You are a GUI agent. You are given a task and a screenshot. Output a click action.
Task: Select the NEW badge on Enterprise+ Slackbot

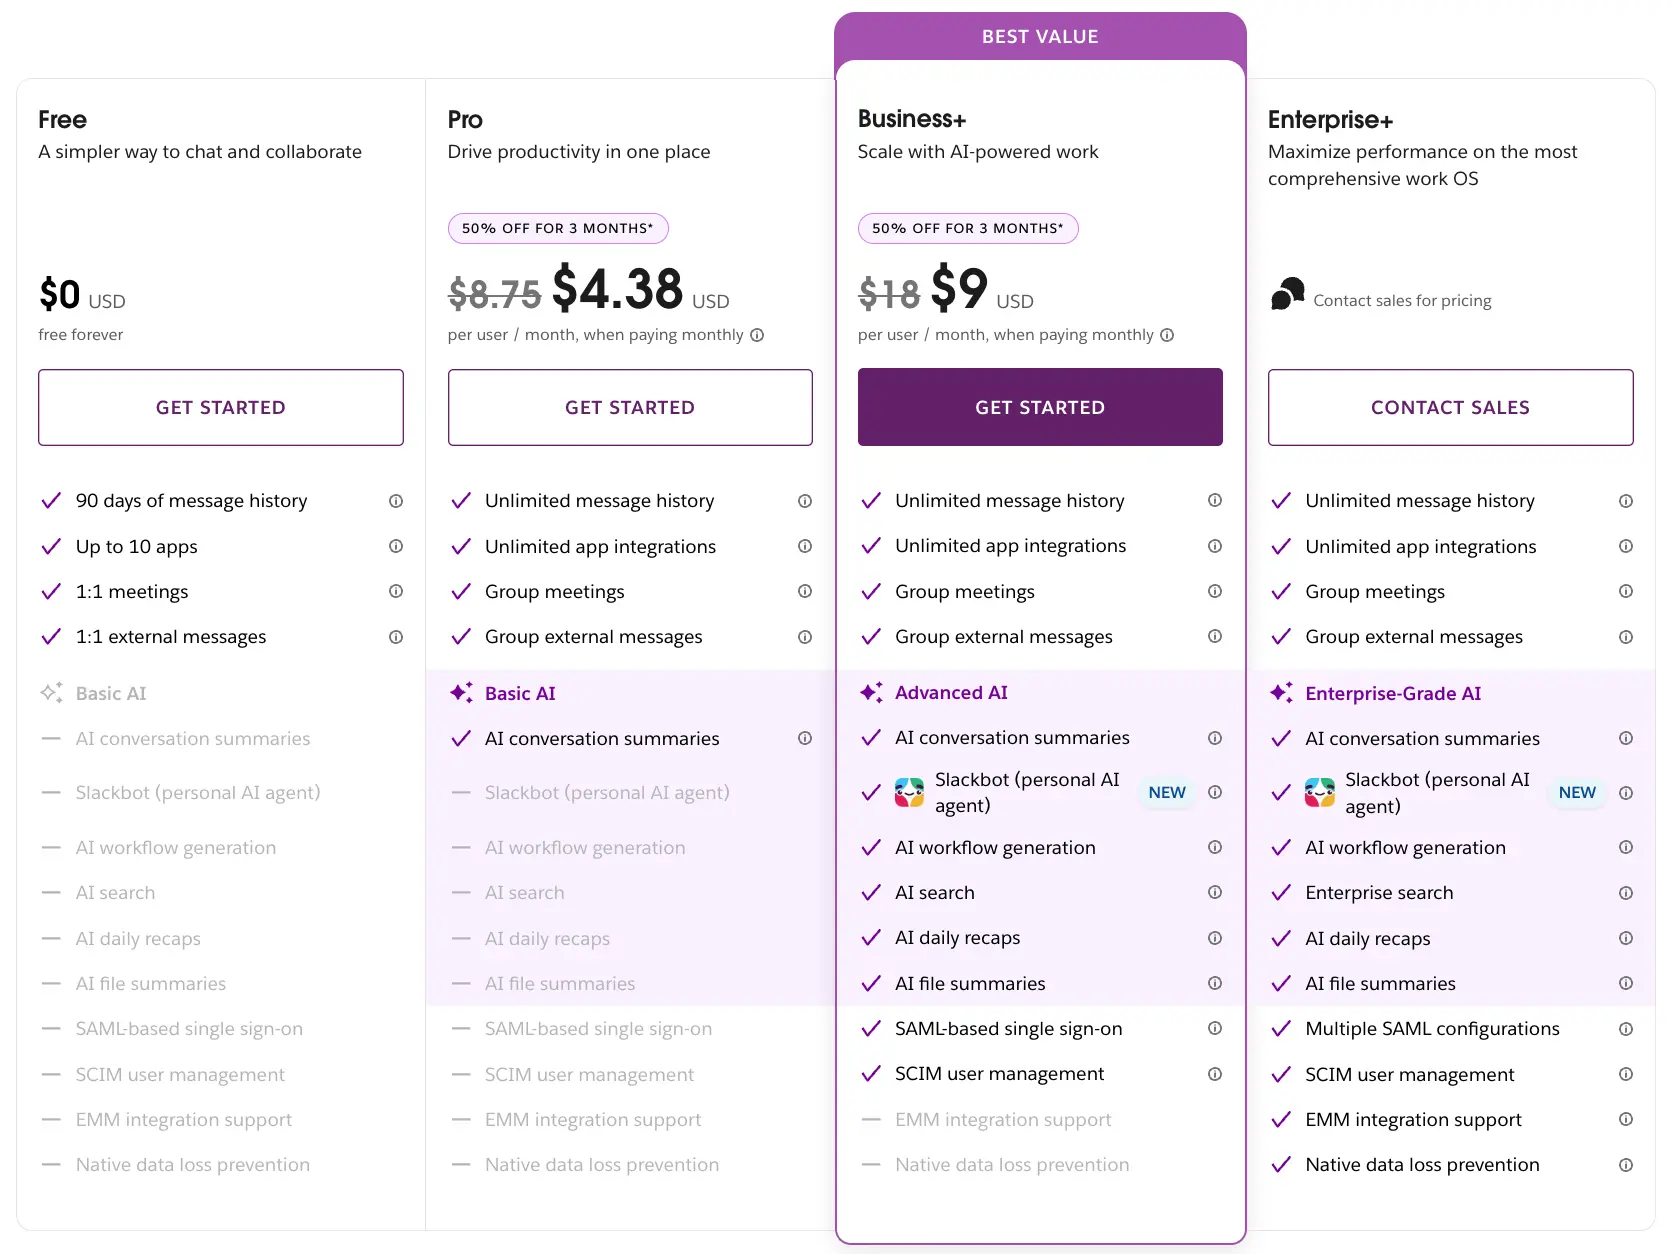(1576, 792)
